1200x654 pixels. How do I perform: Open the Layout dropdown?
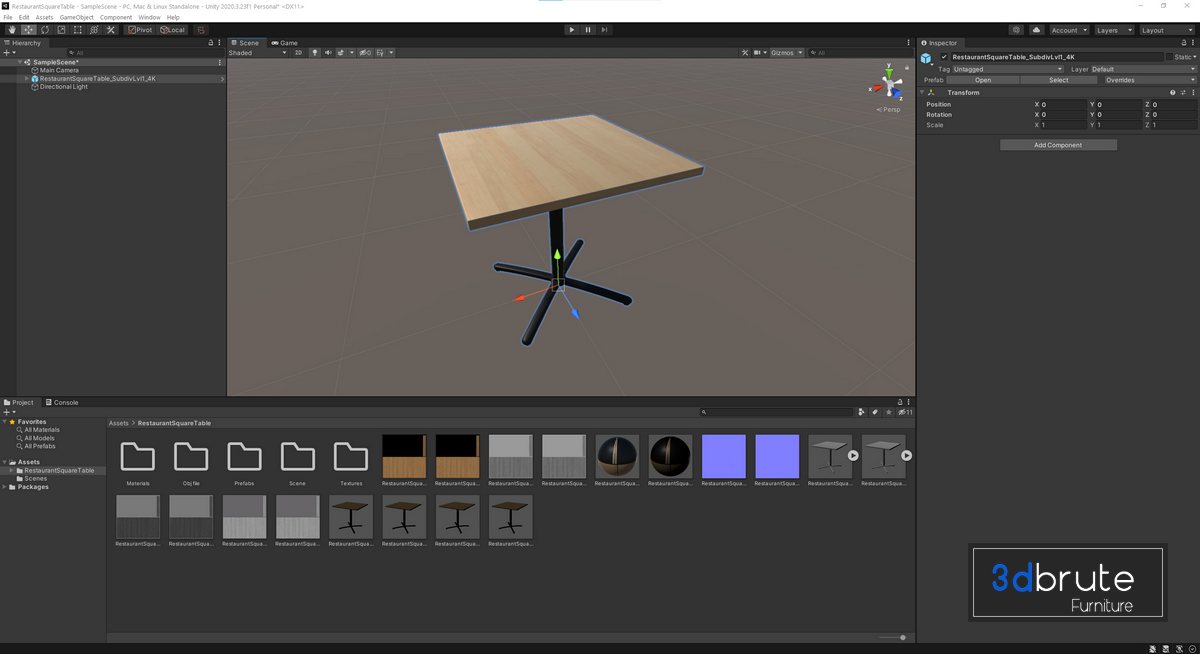[1167, 30]
